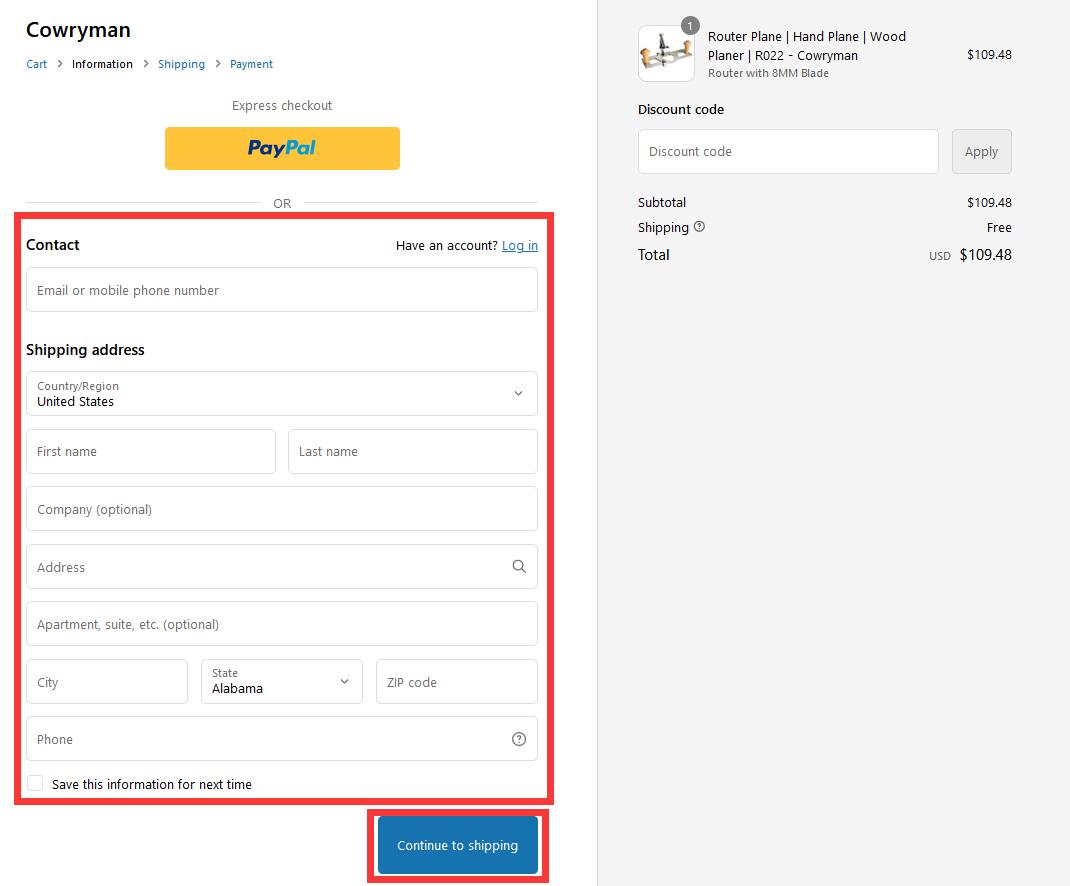Navigate to the Cart breadcrumb
The height and width of the screenshot is (886, 1070).
(x=36, y=63)
